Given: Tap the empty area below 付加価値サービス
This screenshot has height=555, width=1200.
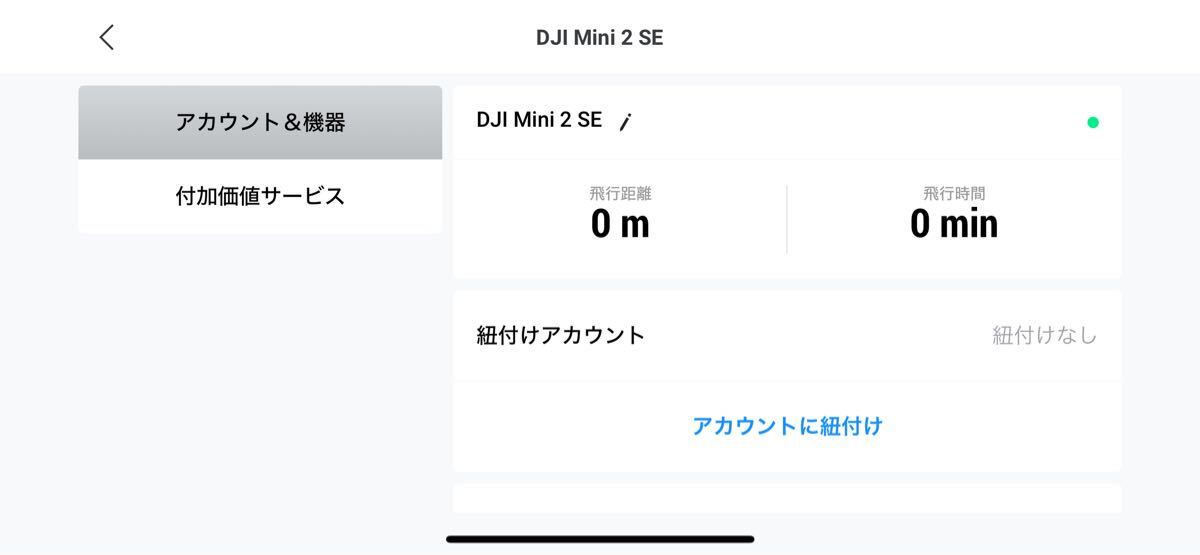Looking at the screenshot, I should 260,380.
